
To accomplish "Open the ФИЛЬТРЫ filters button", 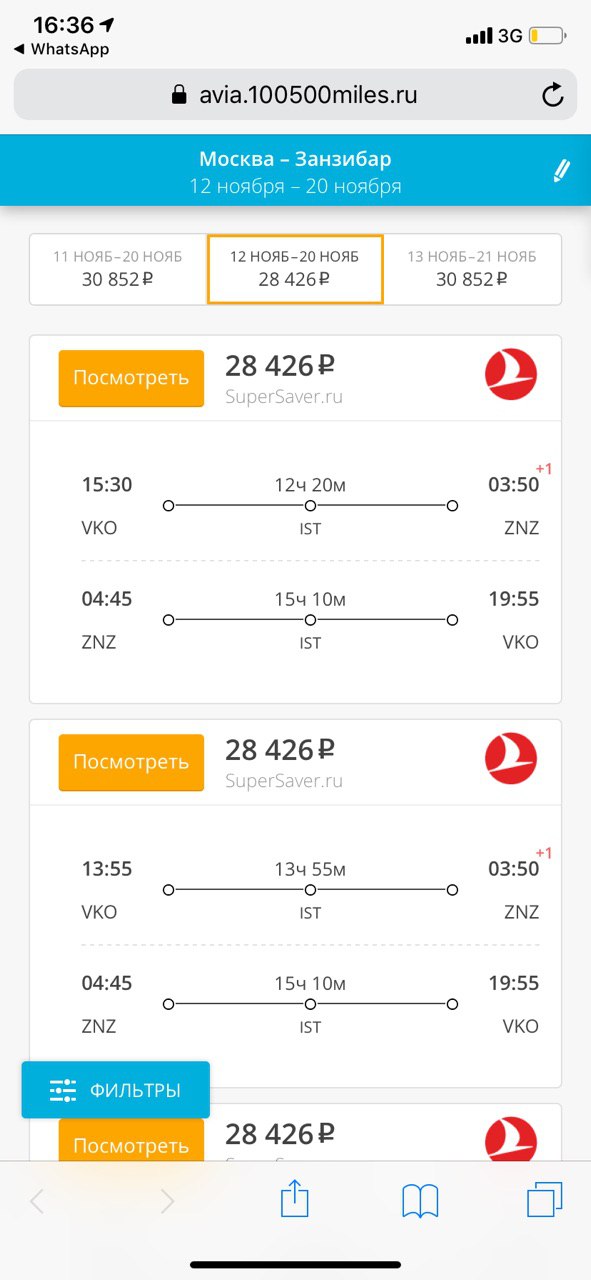I will (116, 1090).
